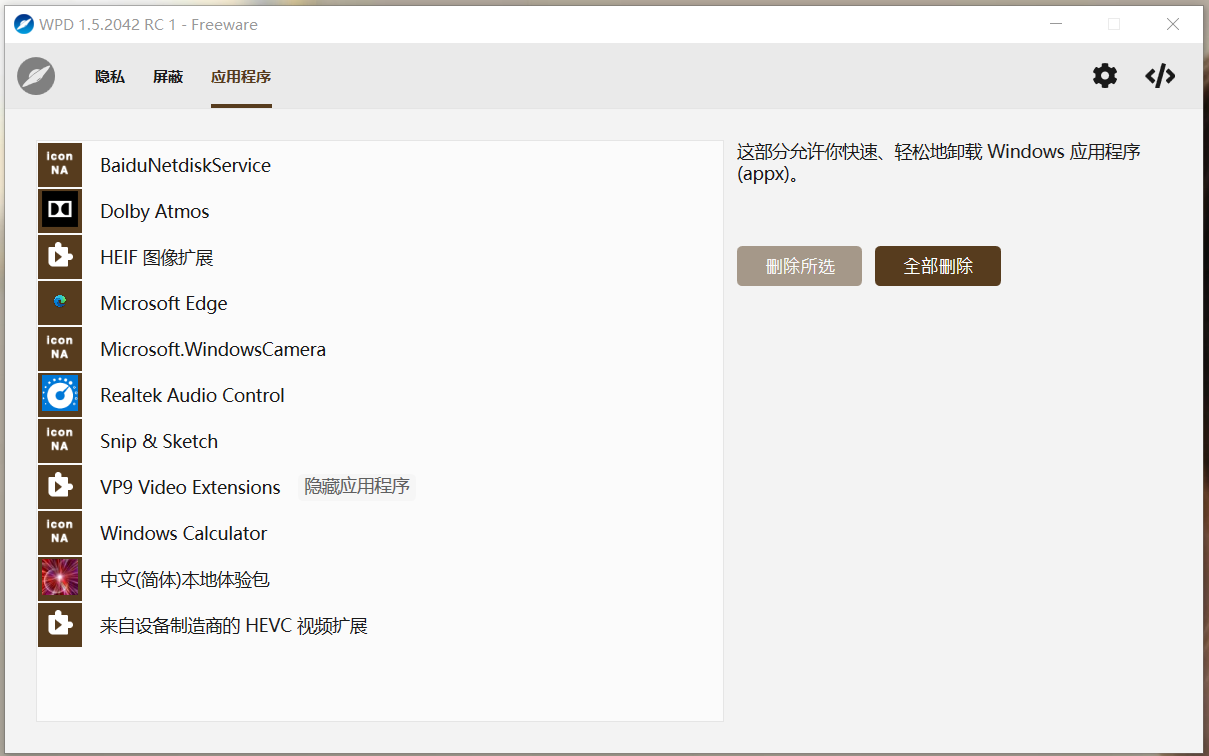Select the Realtek Audio Control name
Screen dimensions: 1209x756
pyautogui.click(x=193, y=396)
